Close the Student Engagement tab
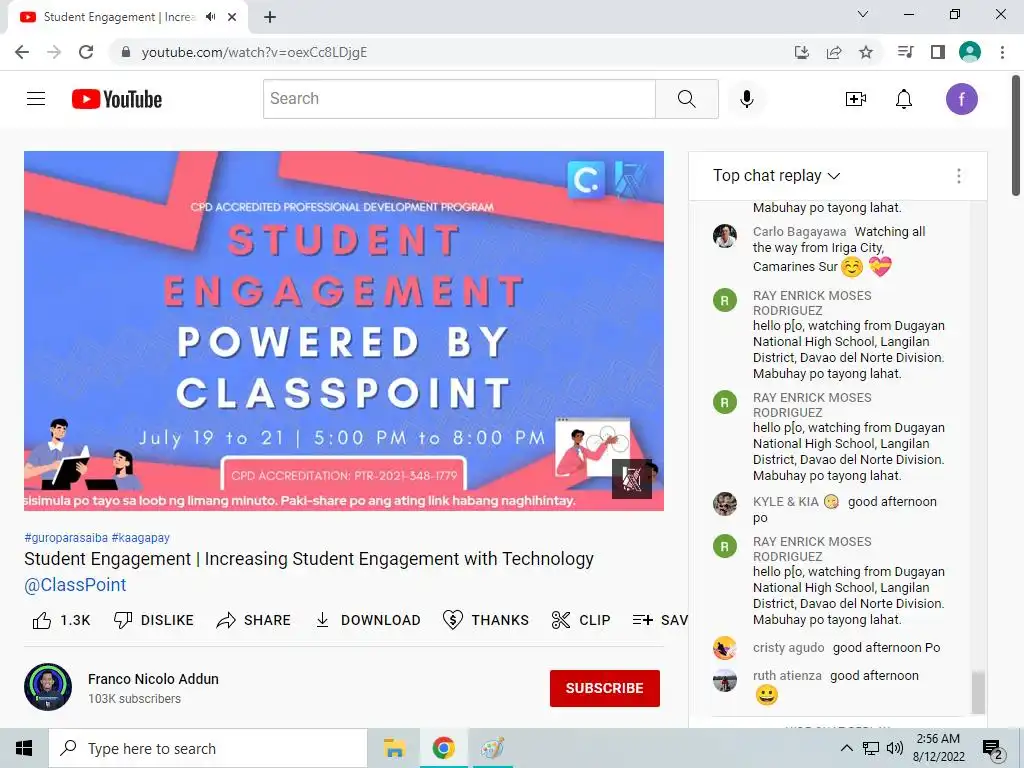 (232, 17)
